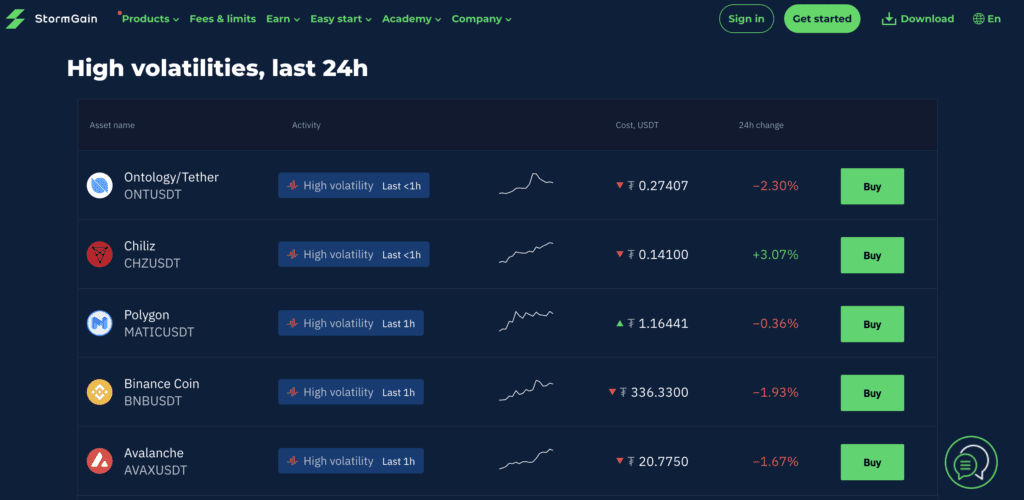1024x500 pixels.
Task: Select the MATICUSDT ticker text
Action: coord(159,332)
